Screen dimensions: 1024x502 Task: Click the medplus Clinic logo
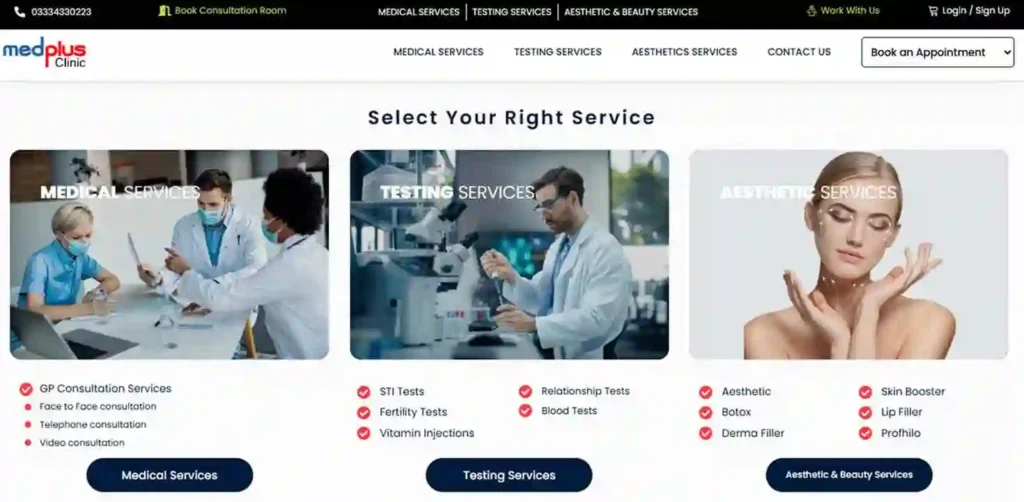point(44,53)
